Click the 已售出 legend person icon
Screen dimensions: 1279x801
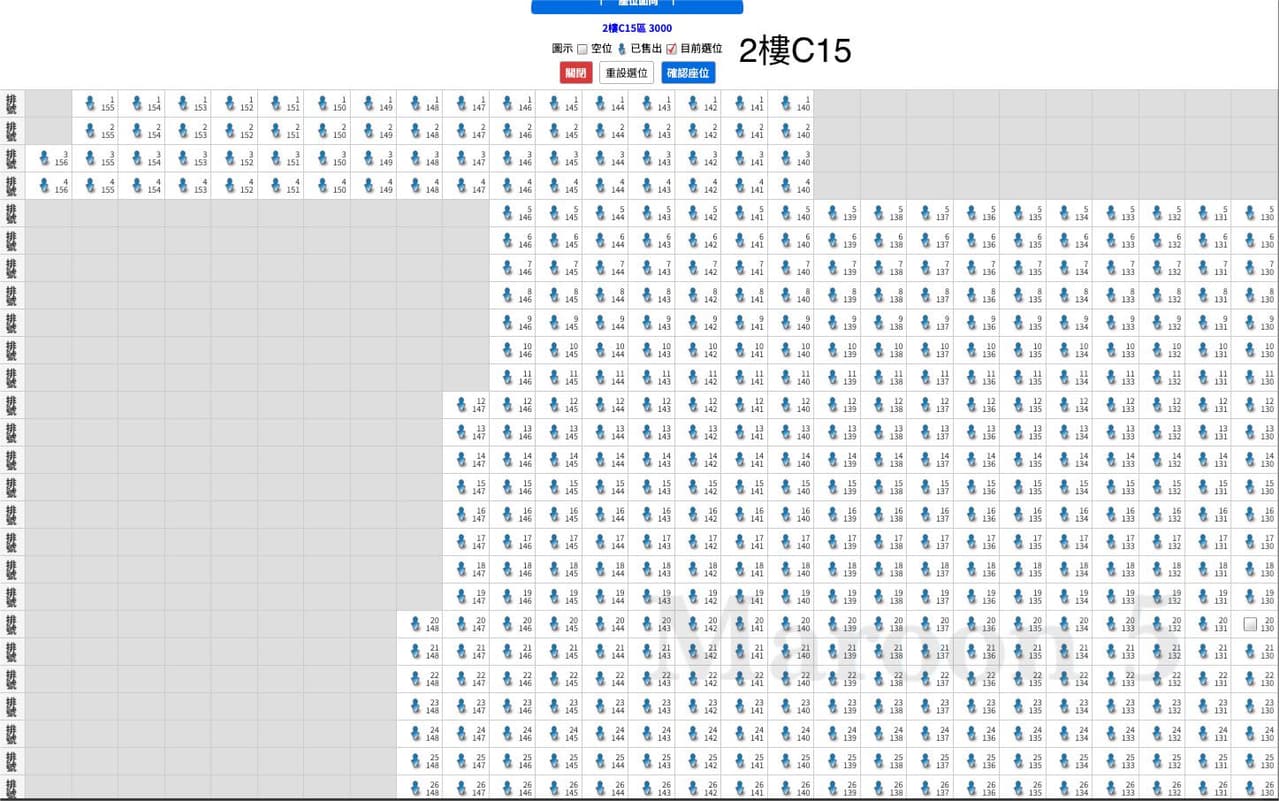coord(622,48)
